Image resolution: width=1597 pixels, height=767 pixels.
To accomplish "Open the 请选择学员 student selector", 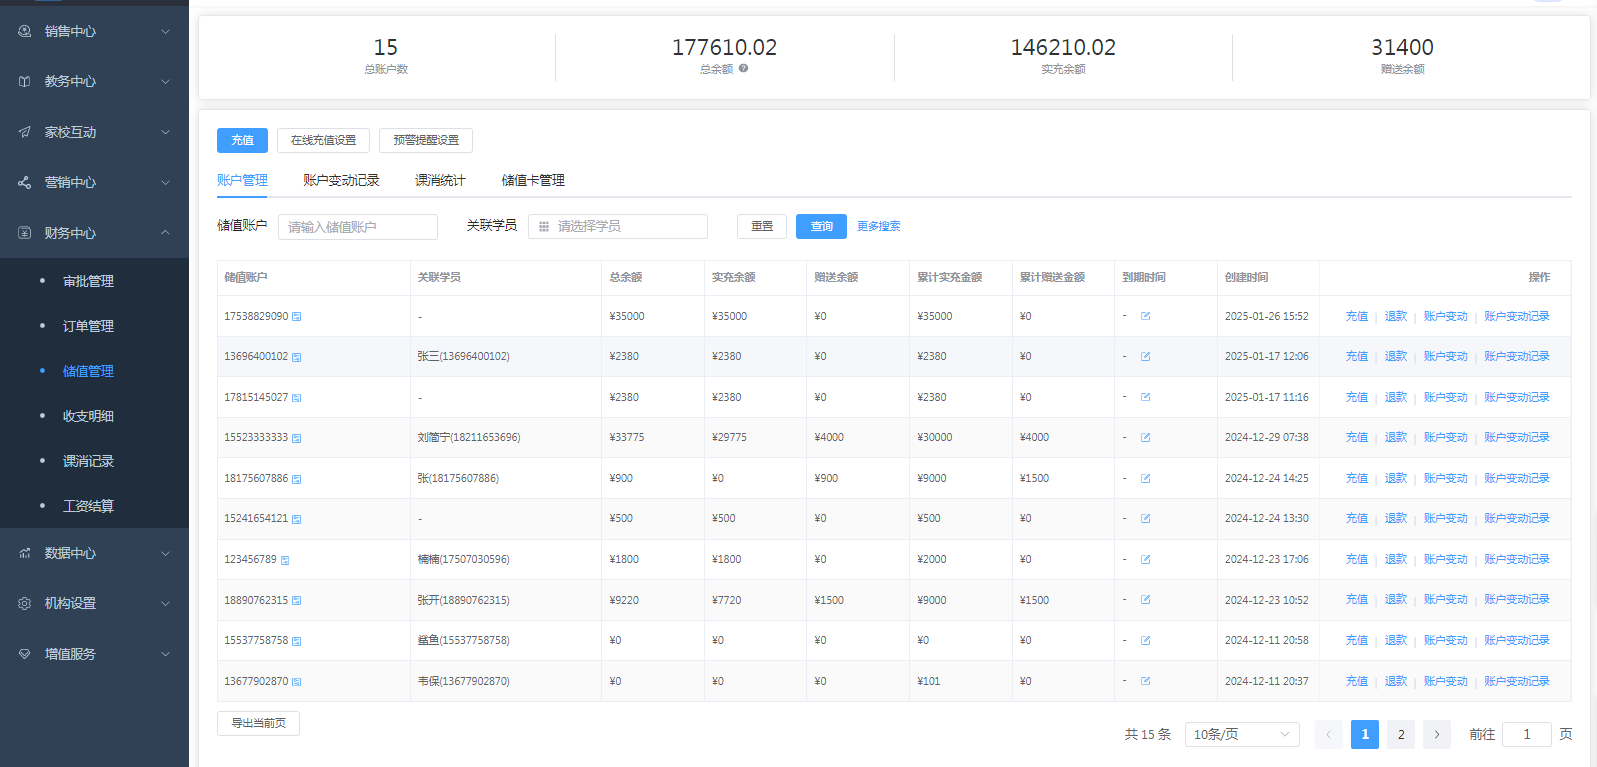I will 618,226.
